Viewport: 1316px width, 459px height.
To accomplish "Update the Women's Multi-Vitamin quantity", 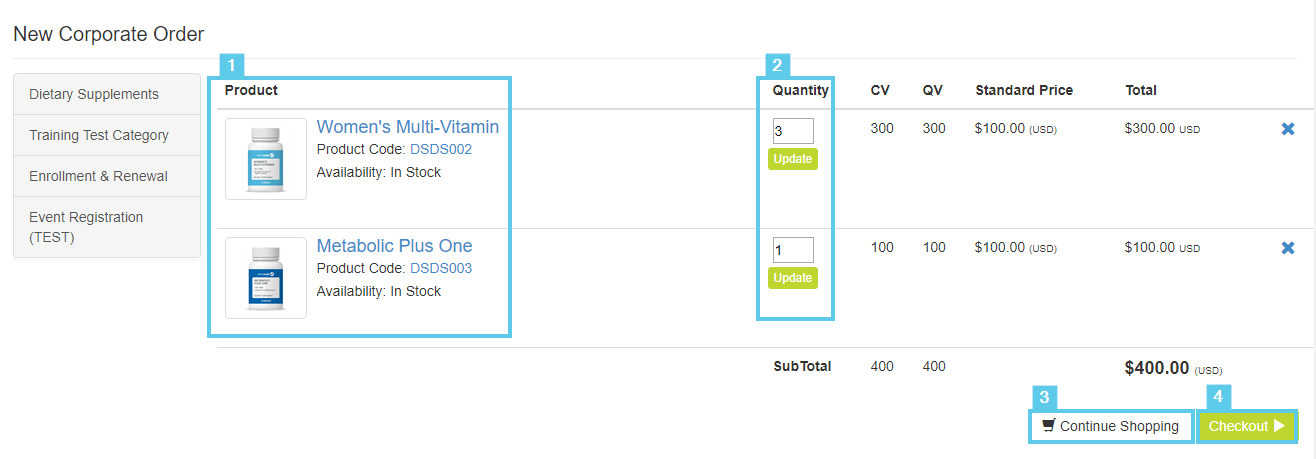I will 793,159.
